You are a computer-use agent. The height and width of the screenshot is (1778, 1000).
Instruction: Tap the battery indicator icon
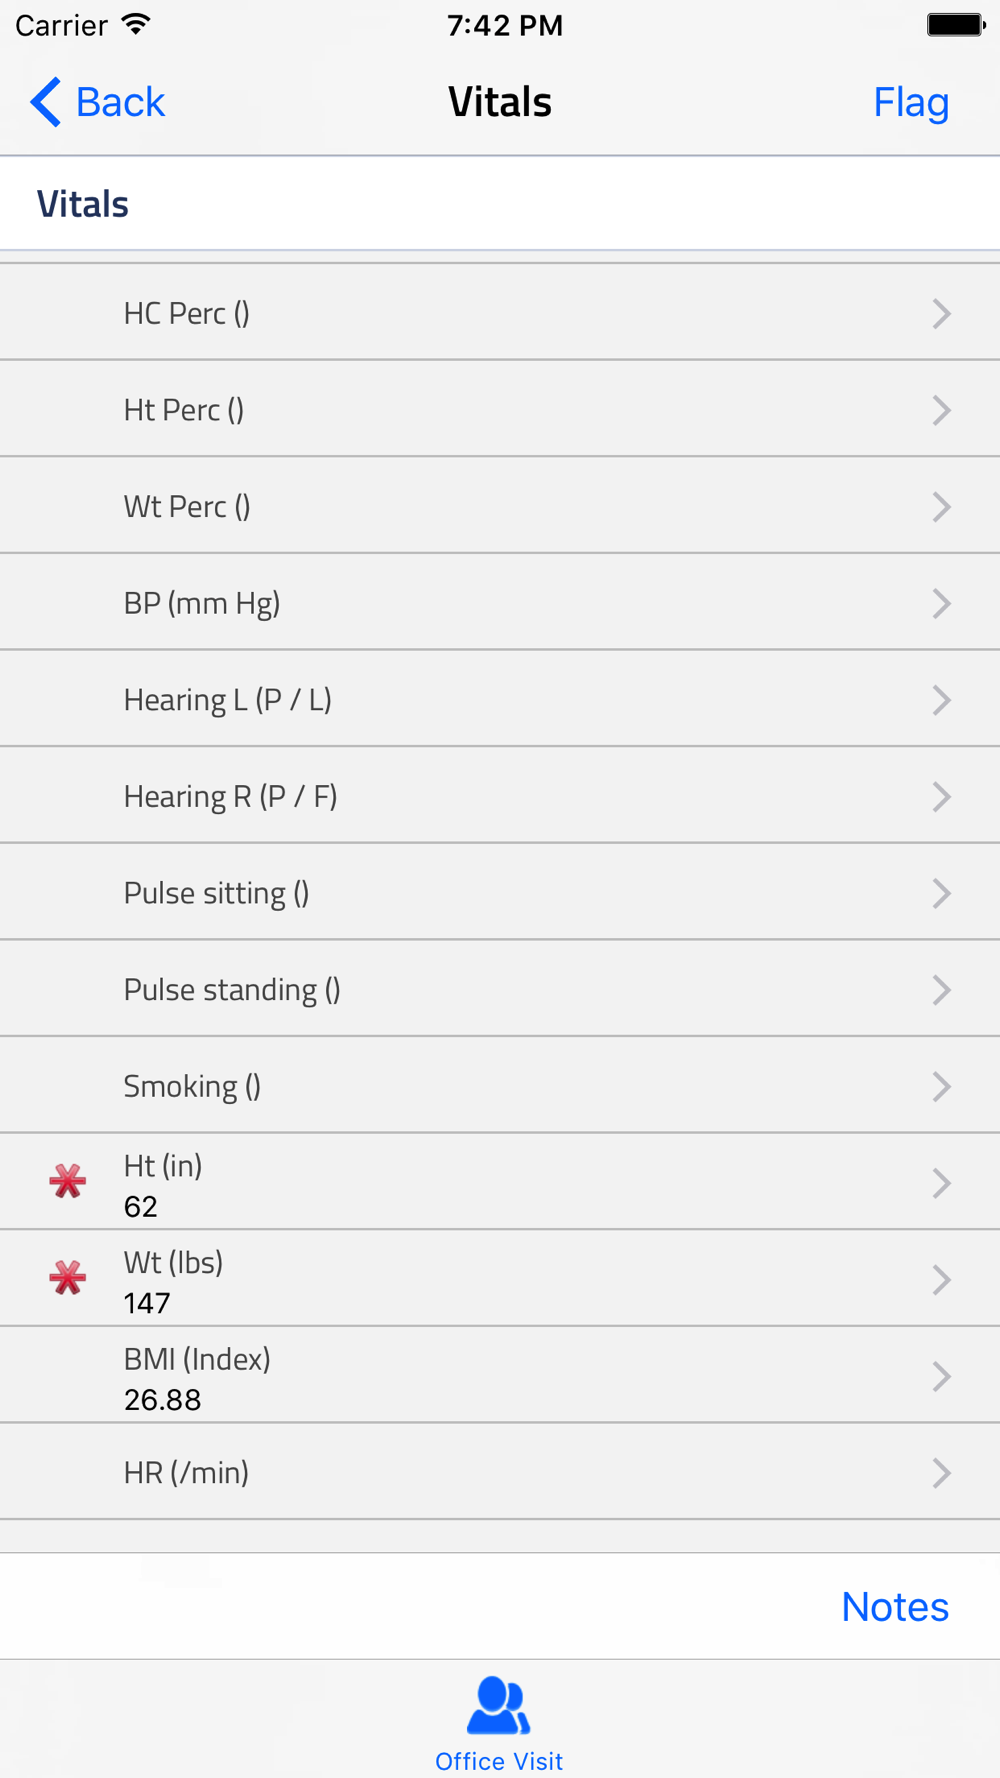click(x=955, y=25)
